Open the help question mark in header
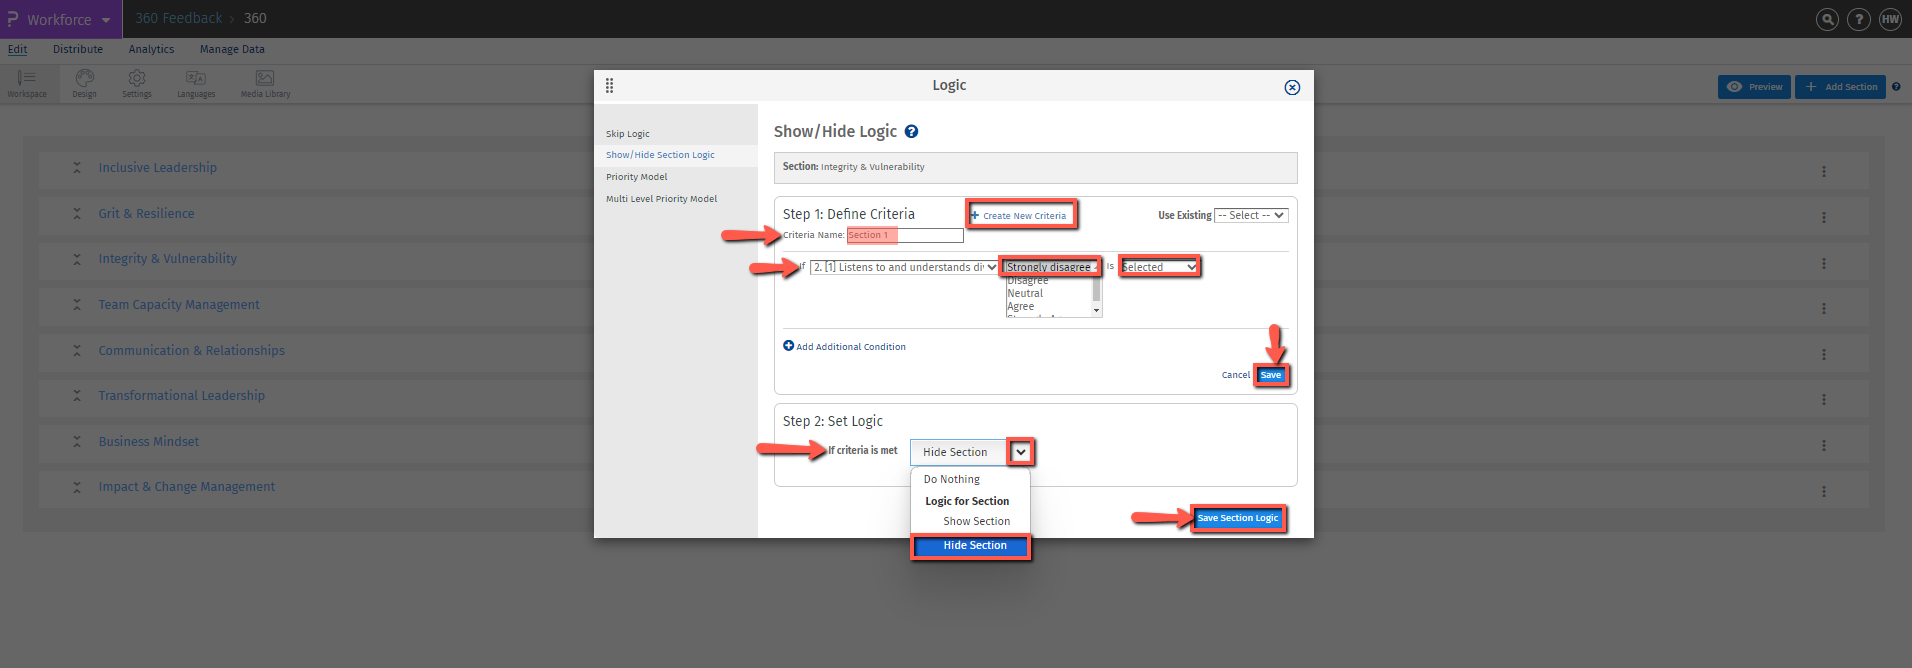Image resolution: width=1912 pixels, height=668 pixels. (1859, 19)
